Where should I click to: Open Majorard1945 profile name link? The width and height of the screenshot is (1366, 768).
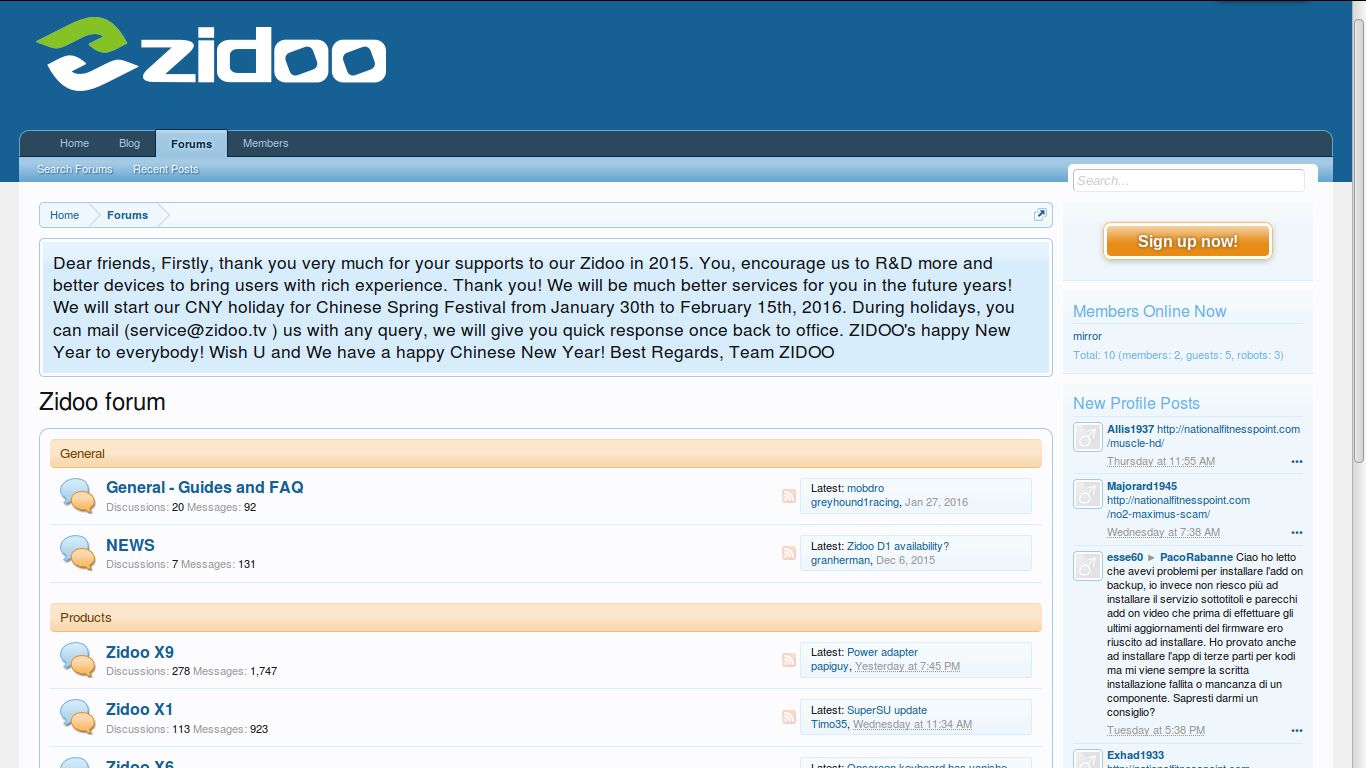click(1142, 486)
